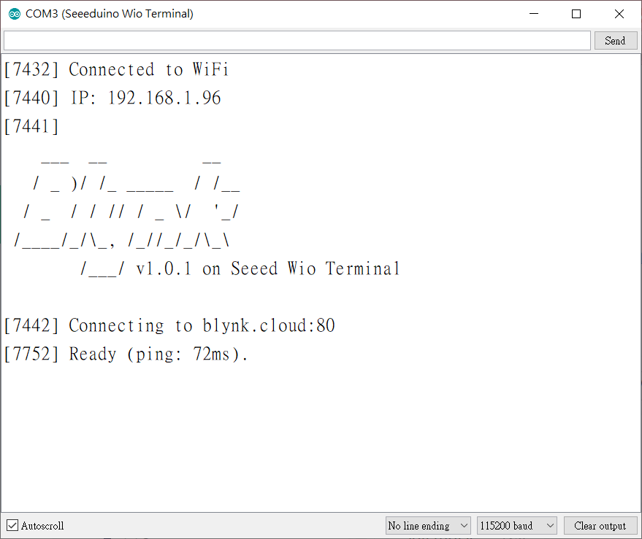Viewport: 642px width, 539px height.
Task: Toggle the Autoscroll checkbox
Action: (x=12, y=525)
